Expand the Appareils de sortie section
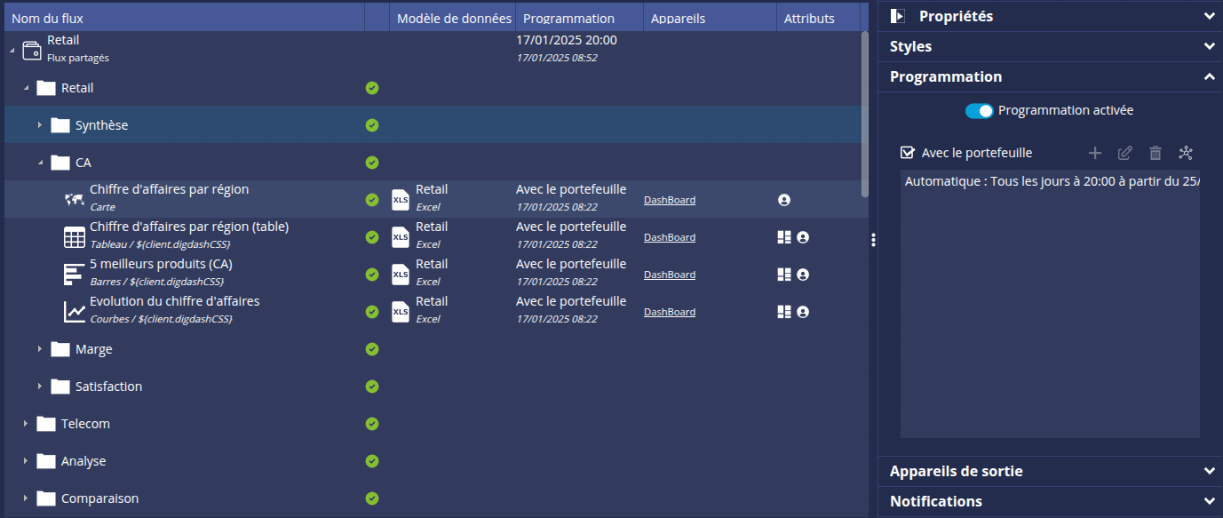 pos(1049,471)
